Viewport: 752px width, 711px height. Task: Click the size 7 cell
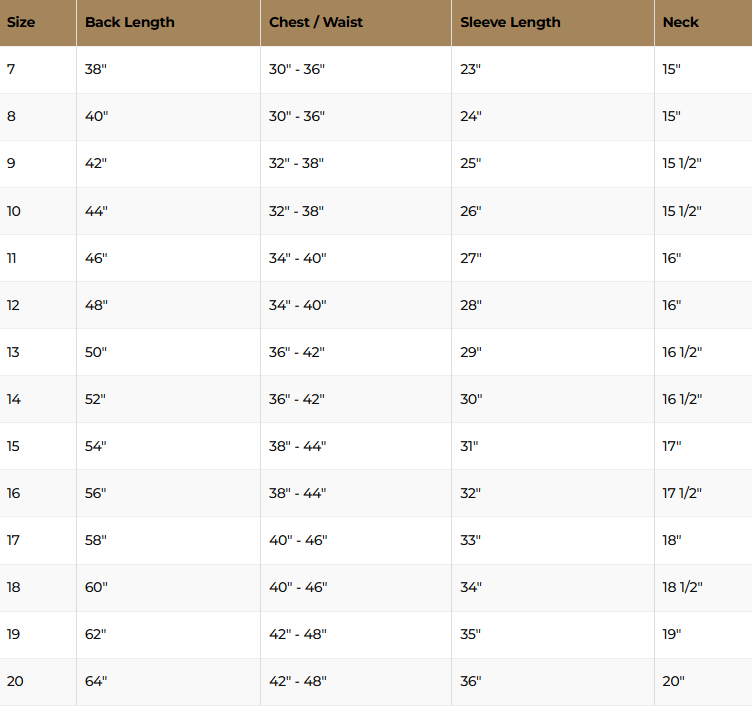click(38, 70)
